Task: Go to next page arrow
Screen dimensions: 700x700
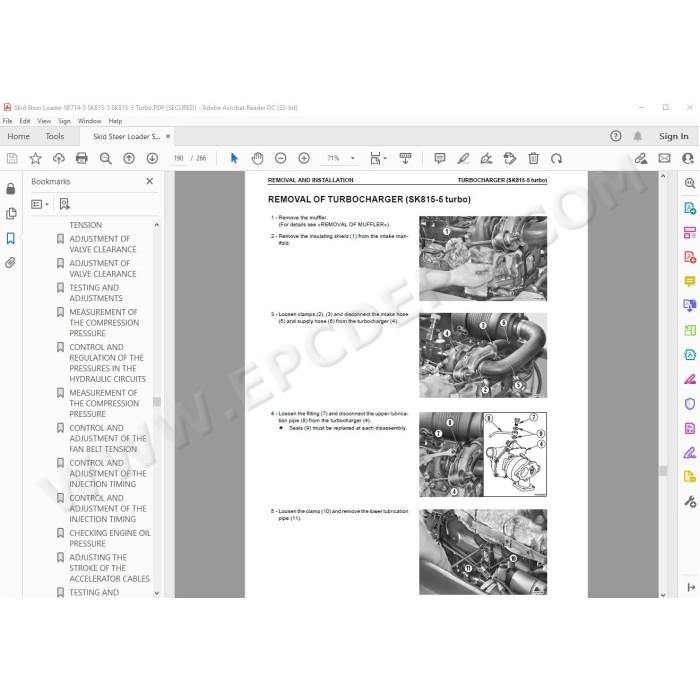Action: coord(152,158)
